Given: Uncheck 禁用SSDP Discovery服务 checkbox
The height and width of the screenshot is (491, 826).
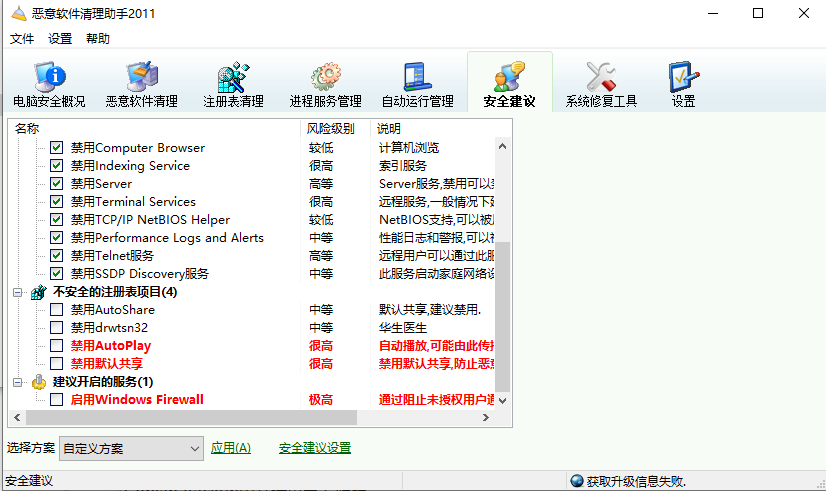Looking at the screenshot, I should click(x=56, y=273).
